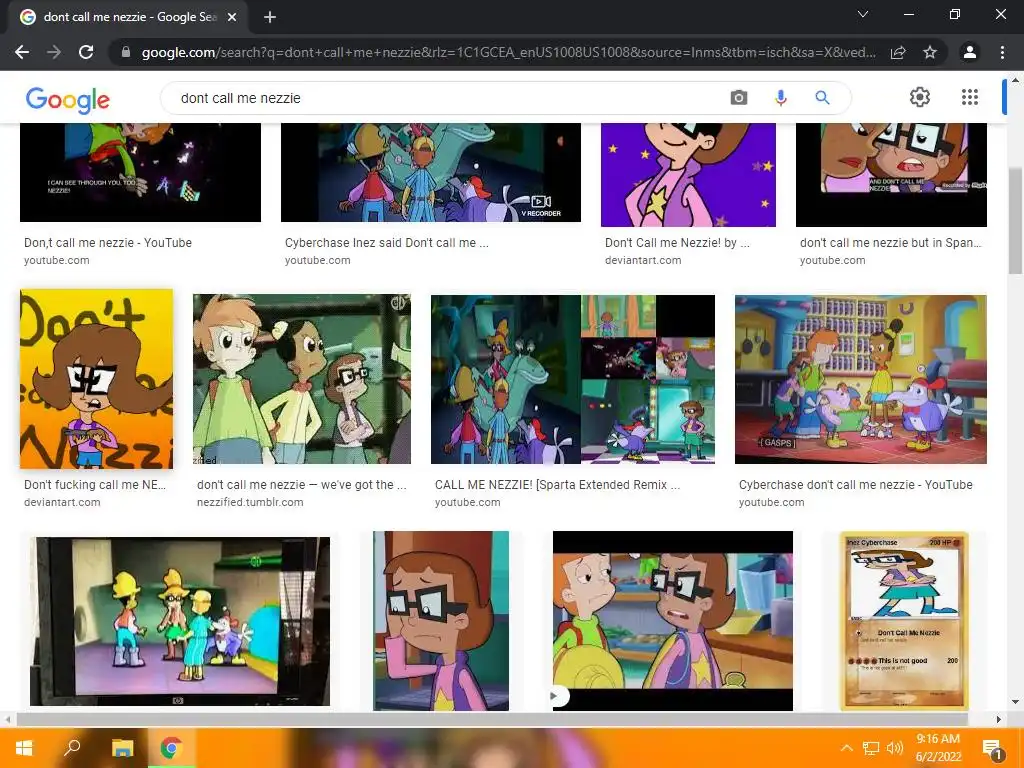
Task: Click the browser forward arrow
Action: pyautogui.click(x=54, y=52)
